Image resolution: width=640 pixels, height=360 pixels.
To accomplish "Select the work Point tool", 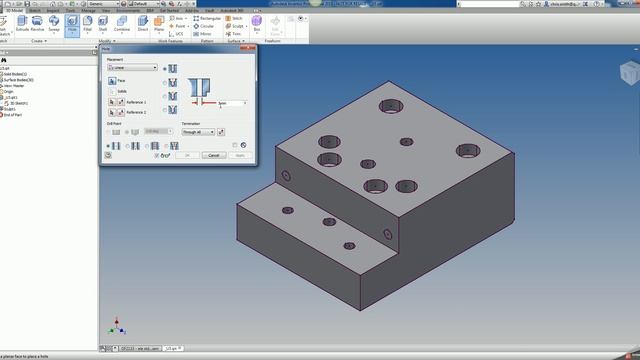I will coord(178,26).
